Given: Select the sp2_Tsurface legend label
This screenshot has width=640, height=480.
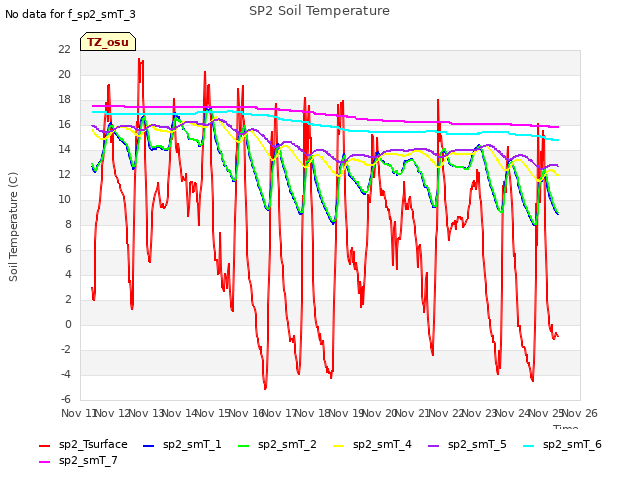Looking at the screenshot, I should (93, 444).
